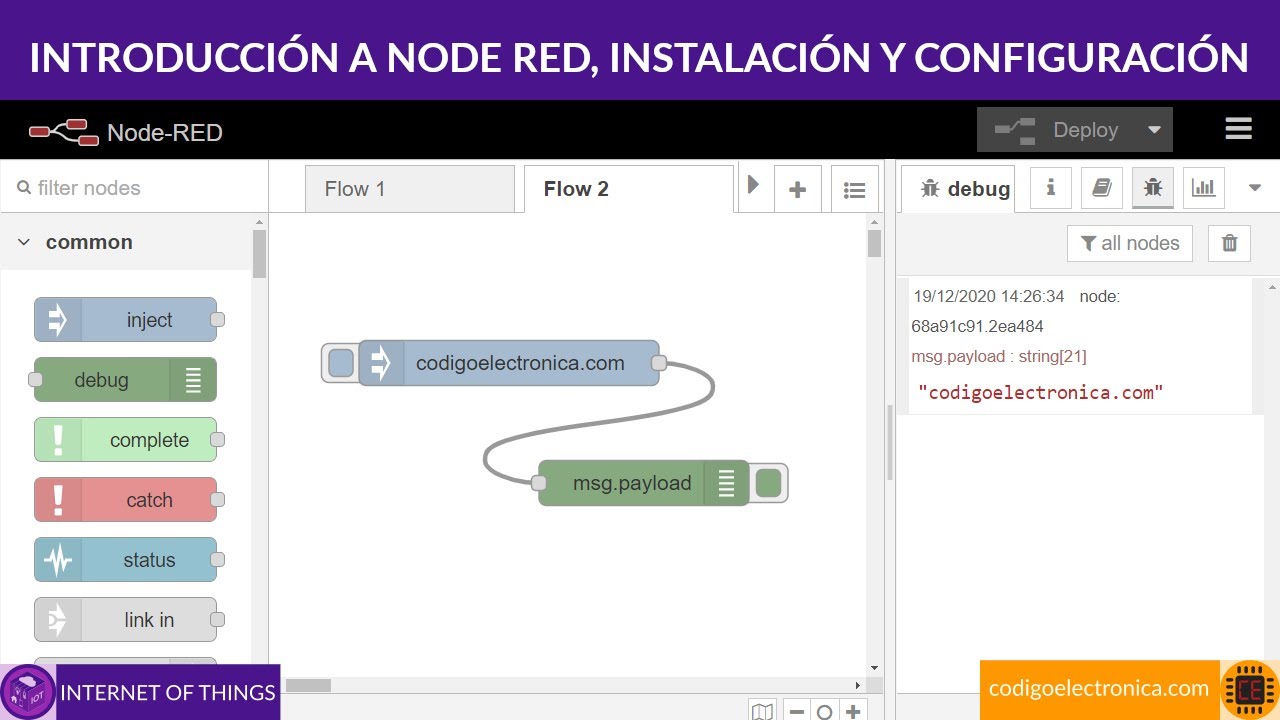Zoom out with the minus button
This screenshot has width=1280, height=720.
coord(797,711)
